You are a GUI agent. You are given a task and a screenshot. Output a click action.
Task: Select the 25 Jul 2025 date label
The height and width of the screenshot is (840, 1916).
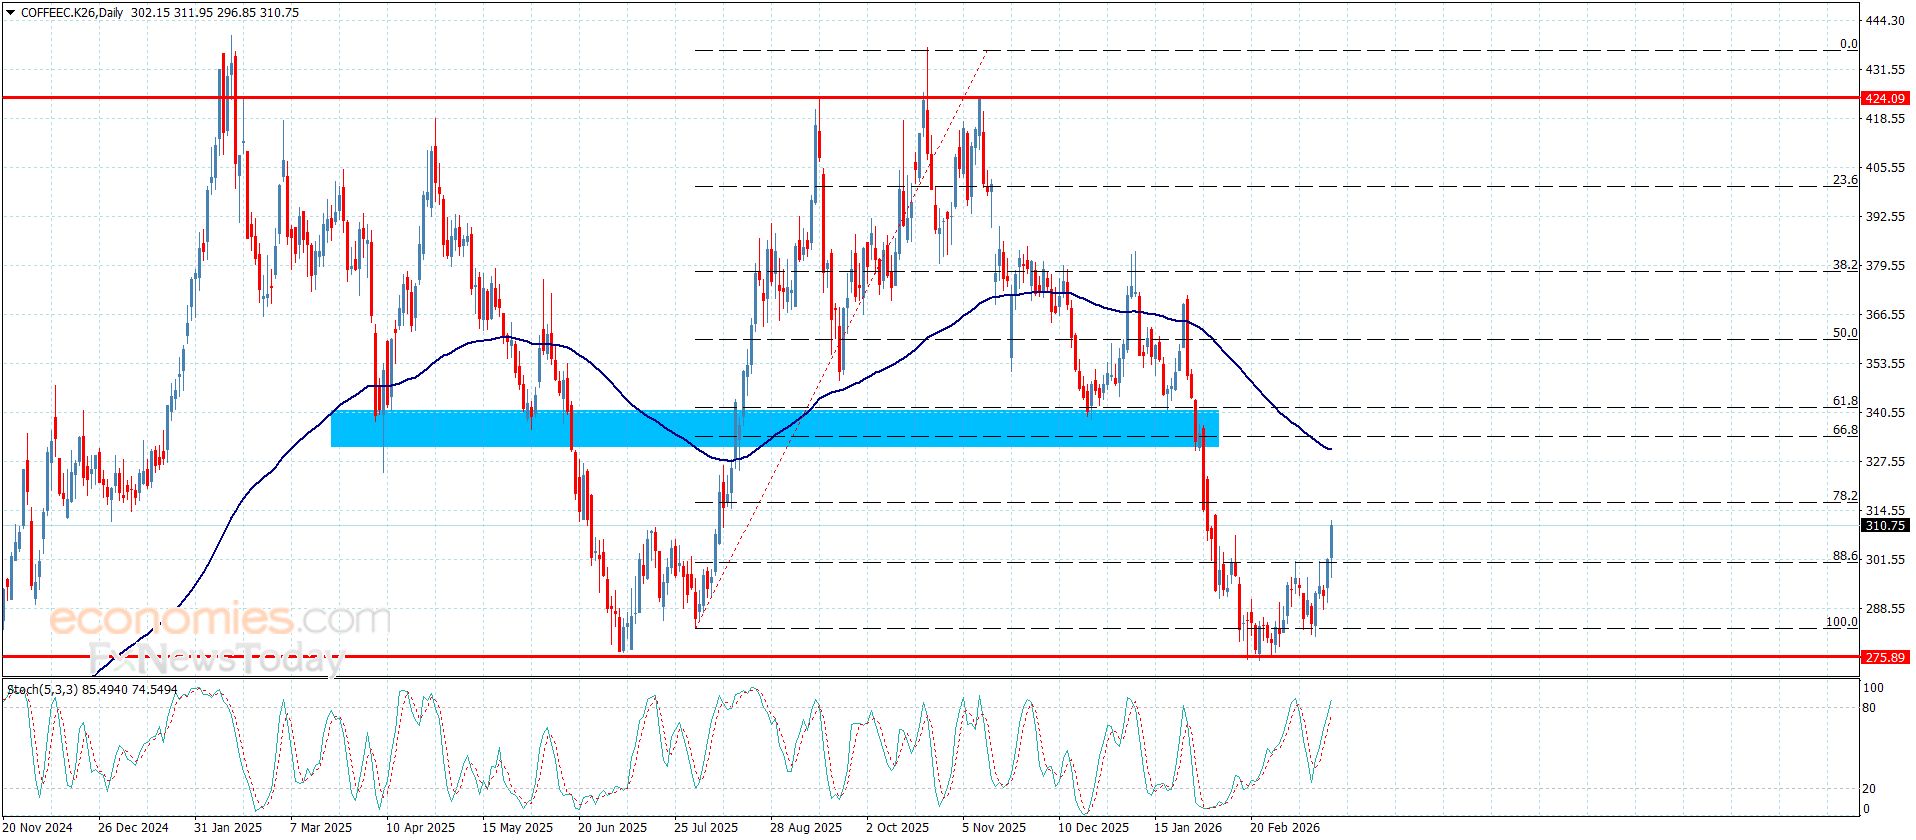coord(706,828)
